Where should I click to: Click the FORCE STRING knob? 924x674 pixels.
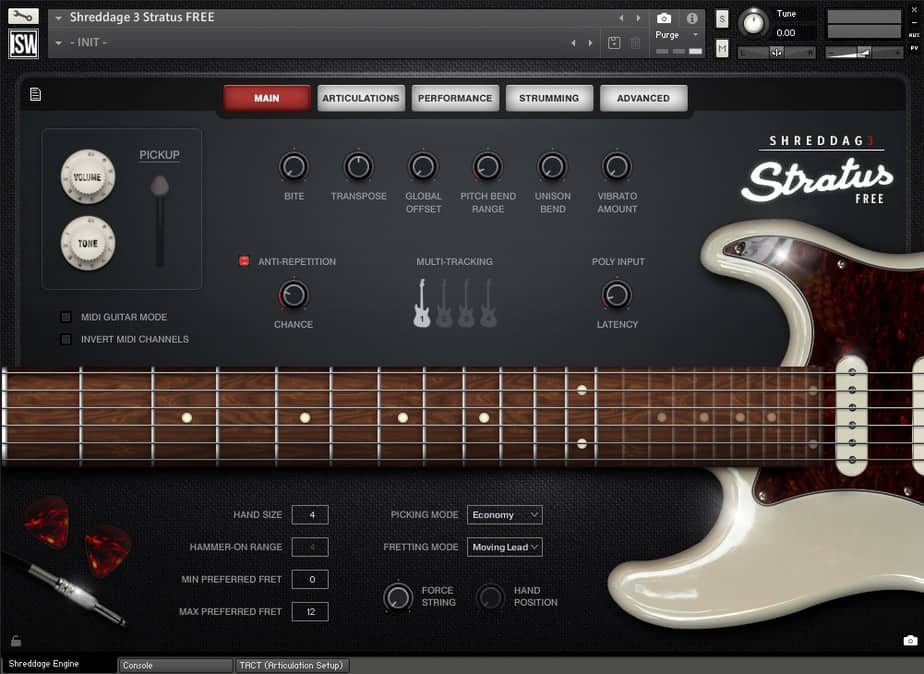[398, 596]
